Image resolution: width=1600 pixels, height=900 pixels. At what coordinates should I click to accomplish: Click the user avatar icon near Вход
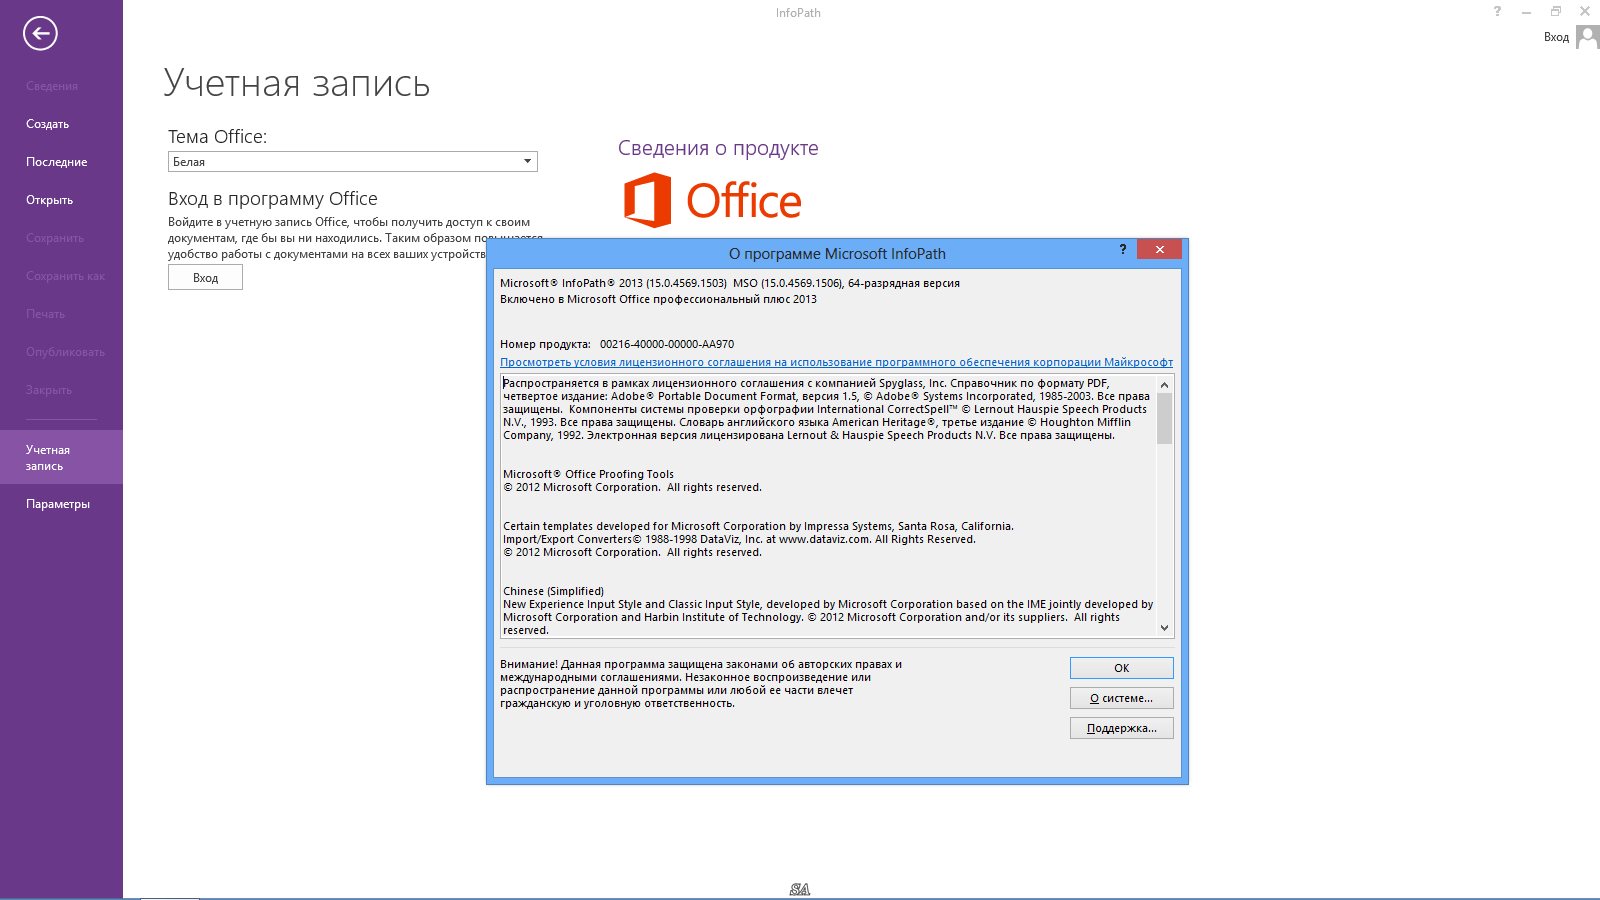[1587, 37]
